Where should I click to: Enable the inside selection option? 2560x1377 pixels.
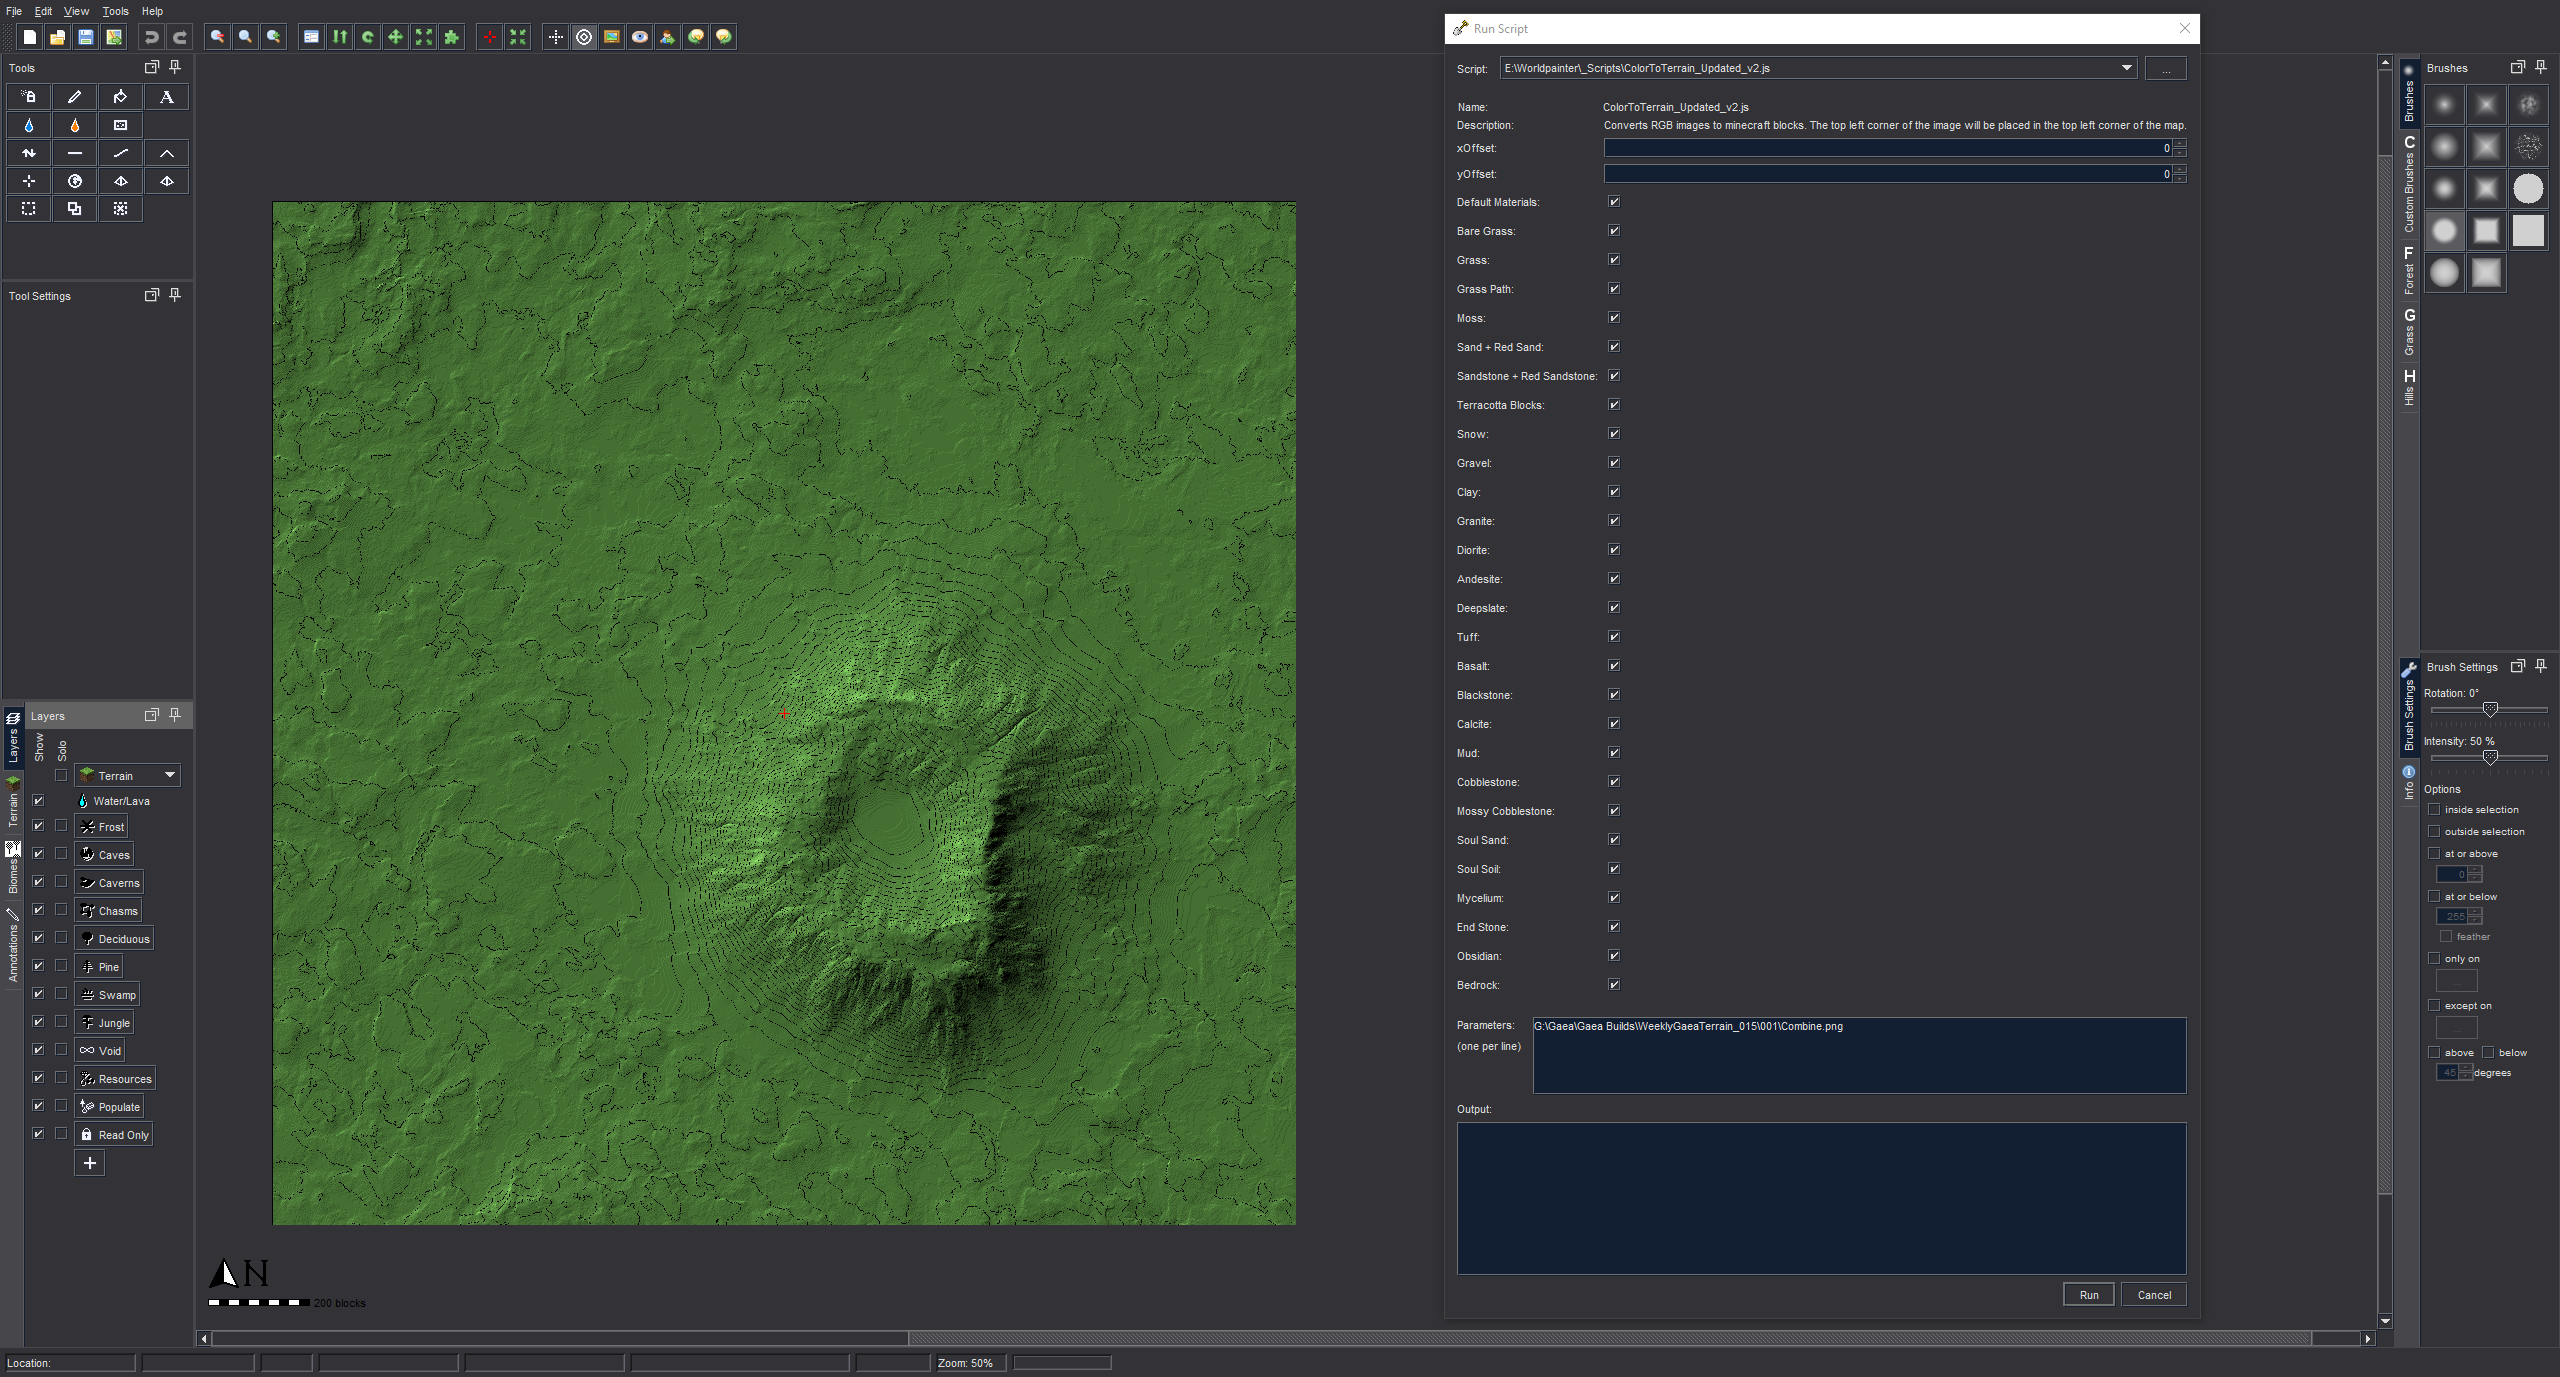click(2435, 810)
